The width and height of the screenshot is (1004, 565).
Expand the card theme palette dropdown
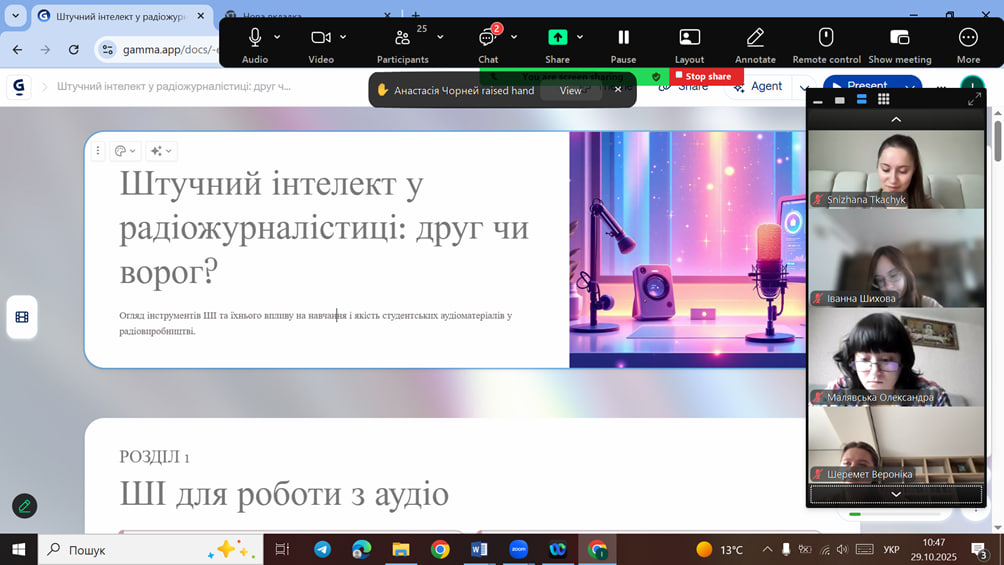point(125,151)
